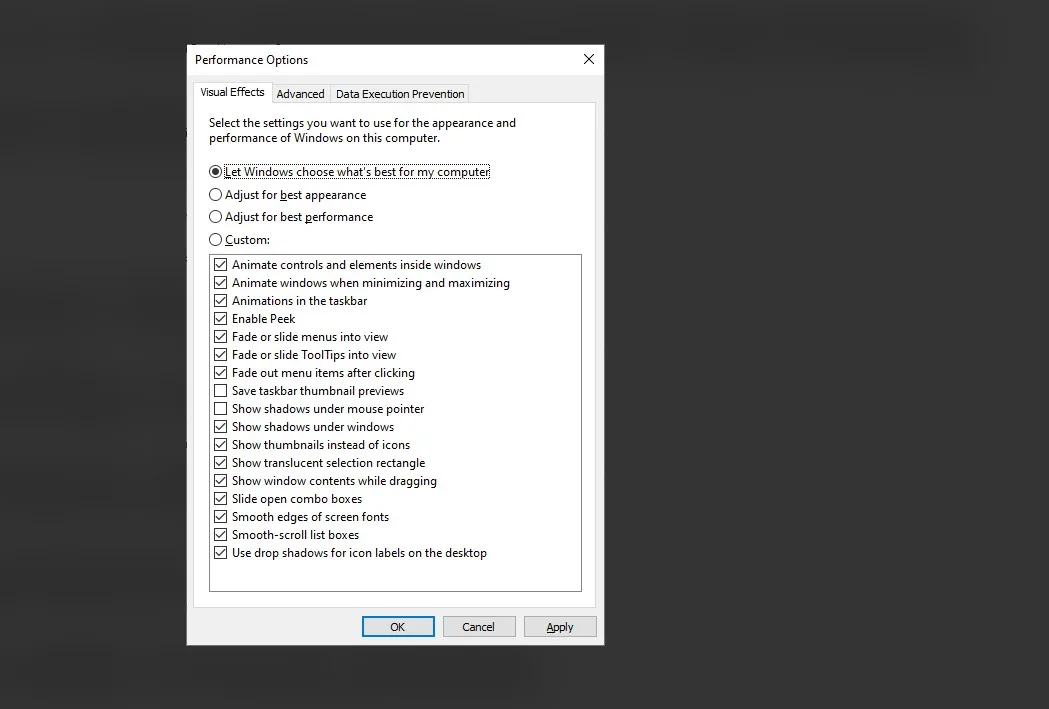Open the Data Execution Prevention tab
The width and height of the screenshot is (1049, 709).
coord(400,94)
